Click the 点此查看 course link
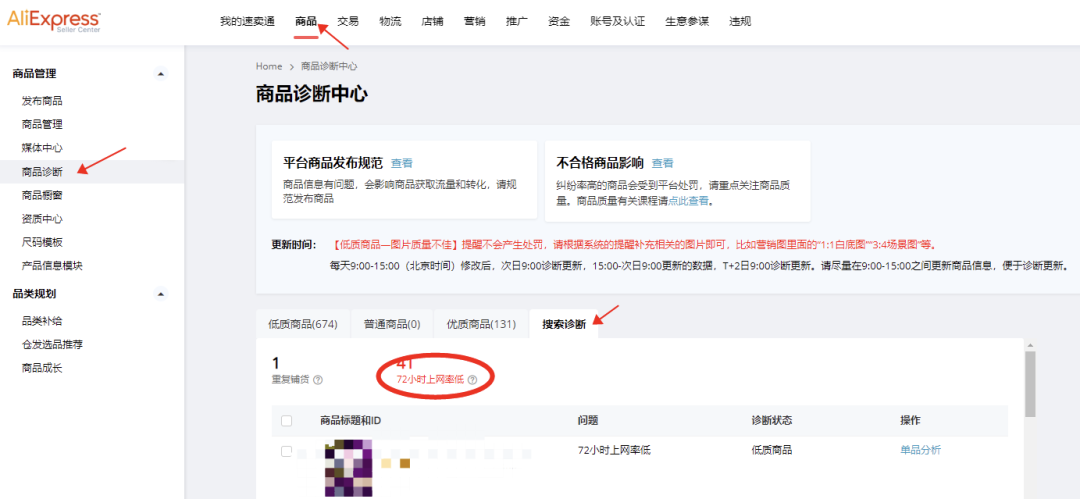 (688, 201)
